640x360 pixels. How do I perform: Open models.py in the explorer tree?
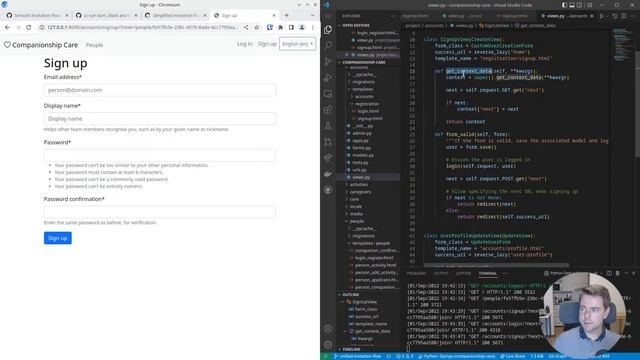click(x=363, y=155)
